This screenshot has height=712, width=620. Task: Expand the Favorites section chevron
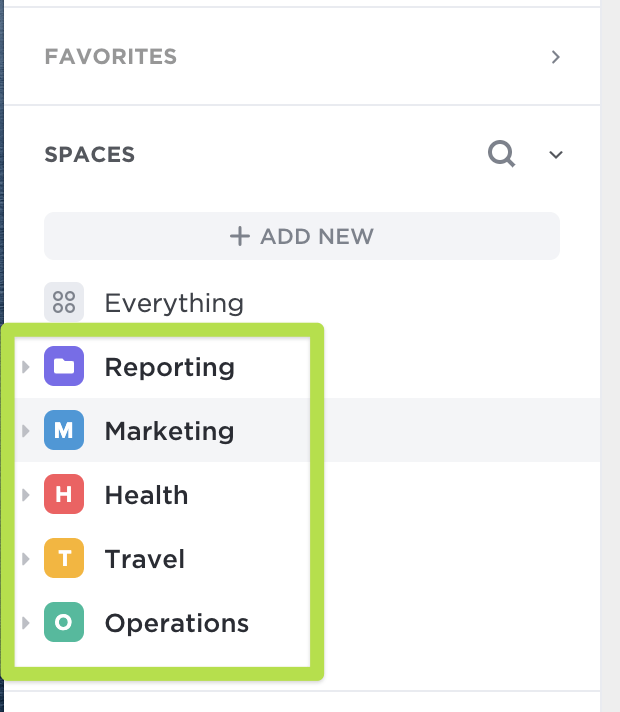(x=556, y=57)
